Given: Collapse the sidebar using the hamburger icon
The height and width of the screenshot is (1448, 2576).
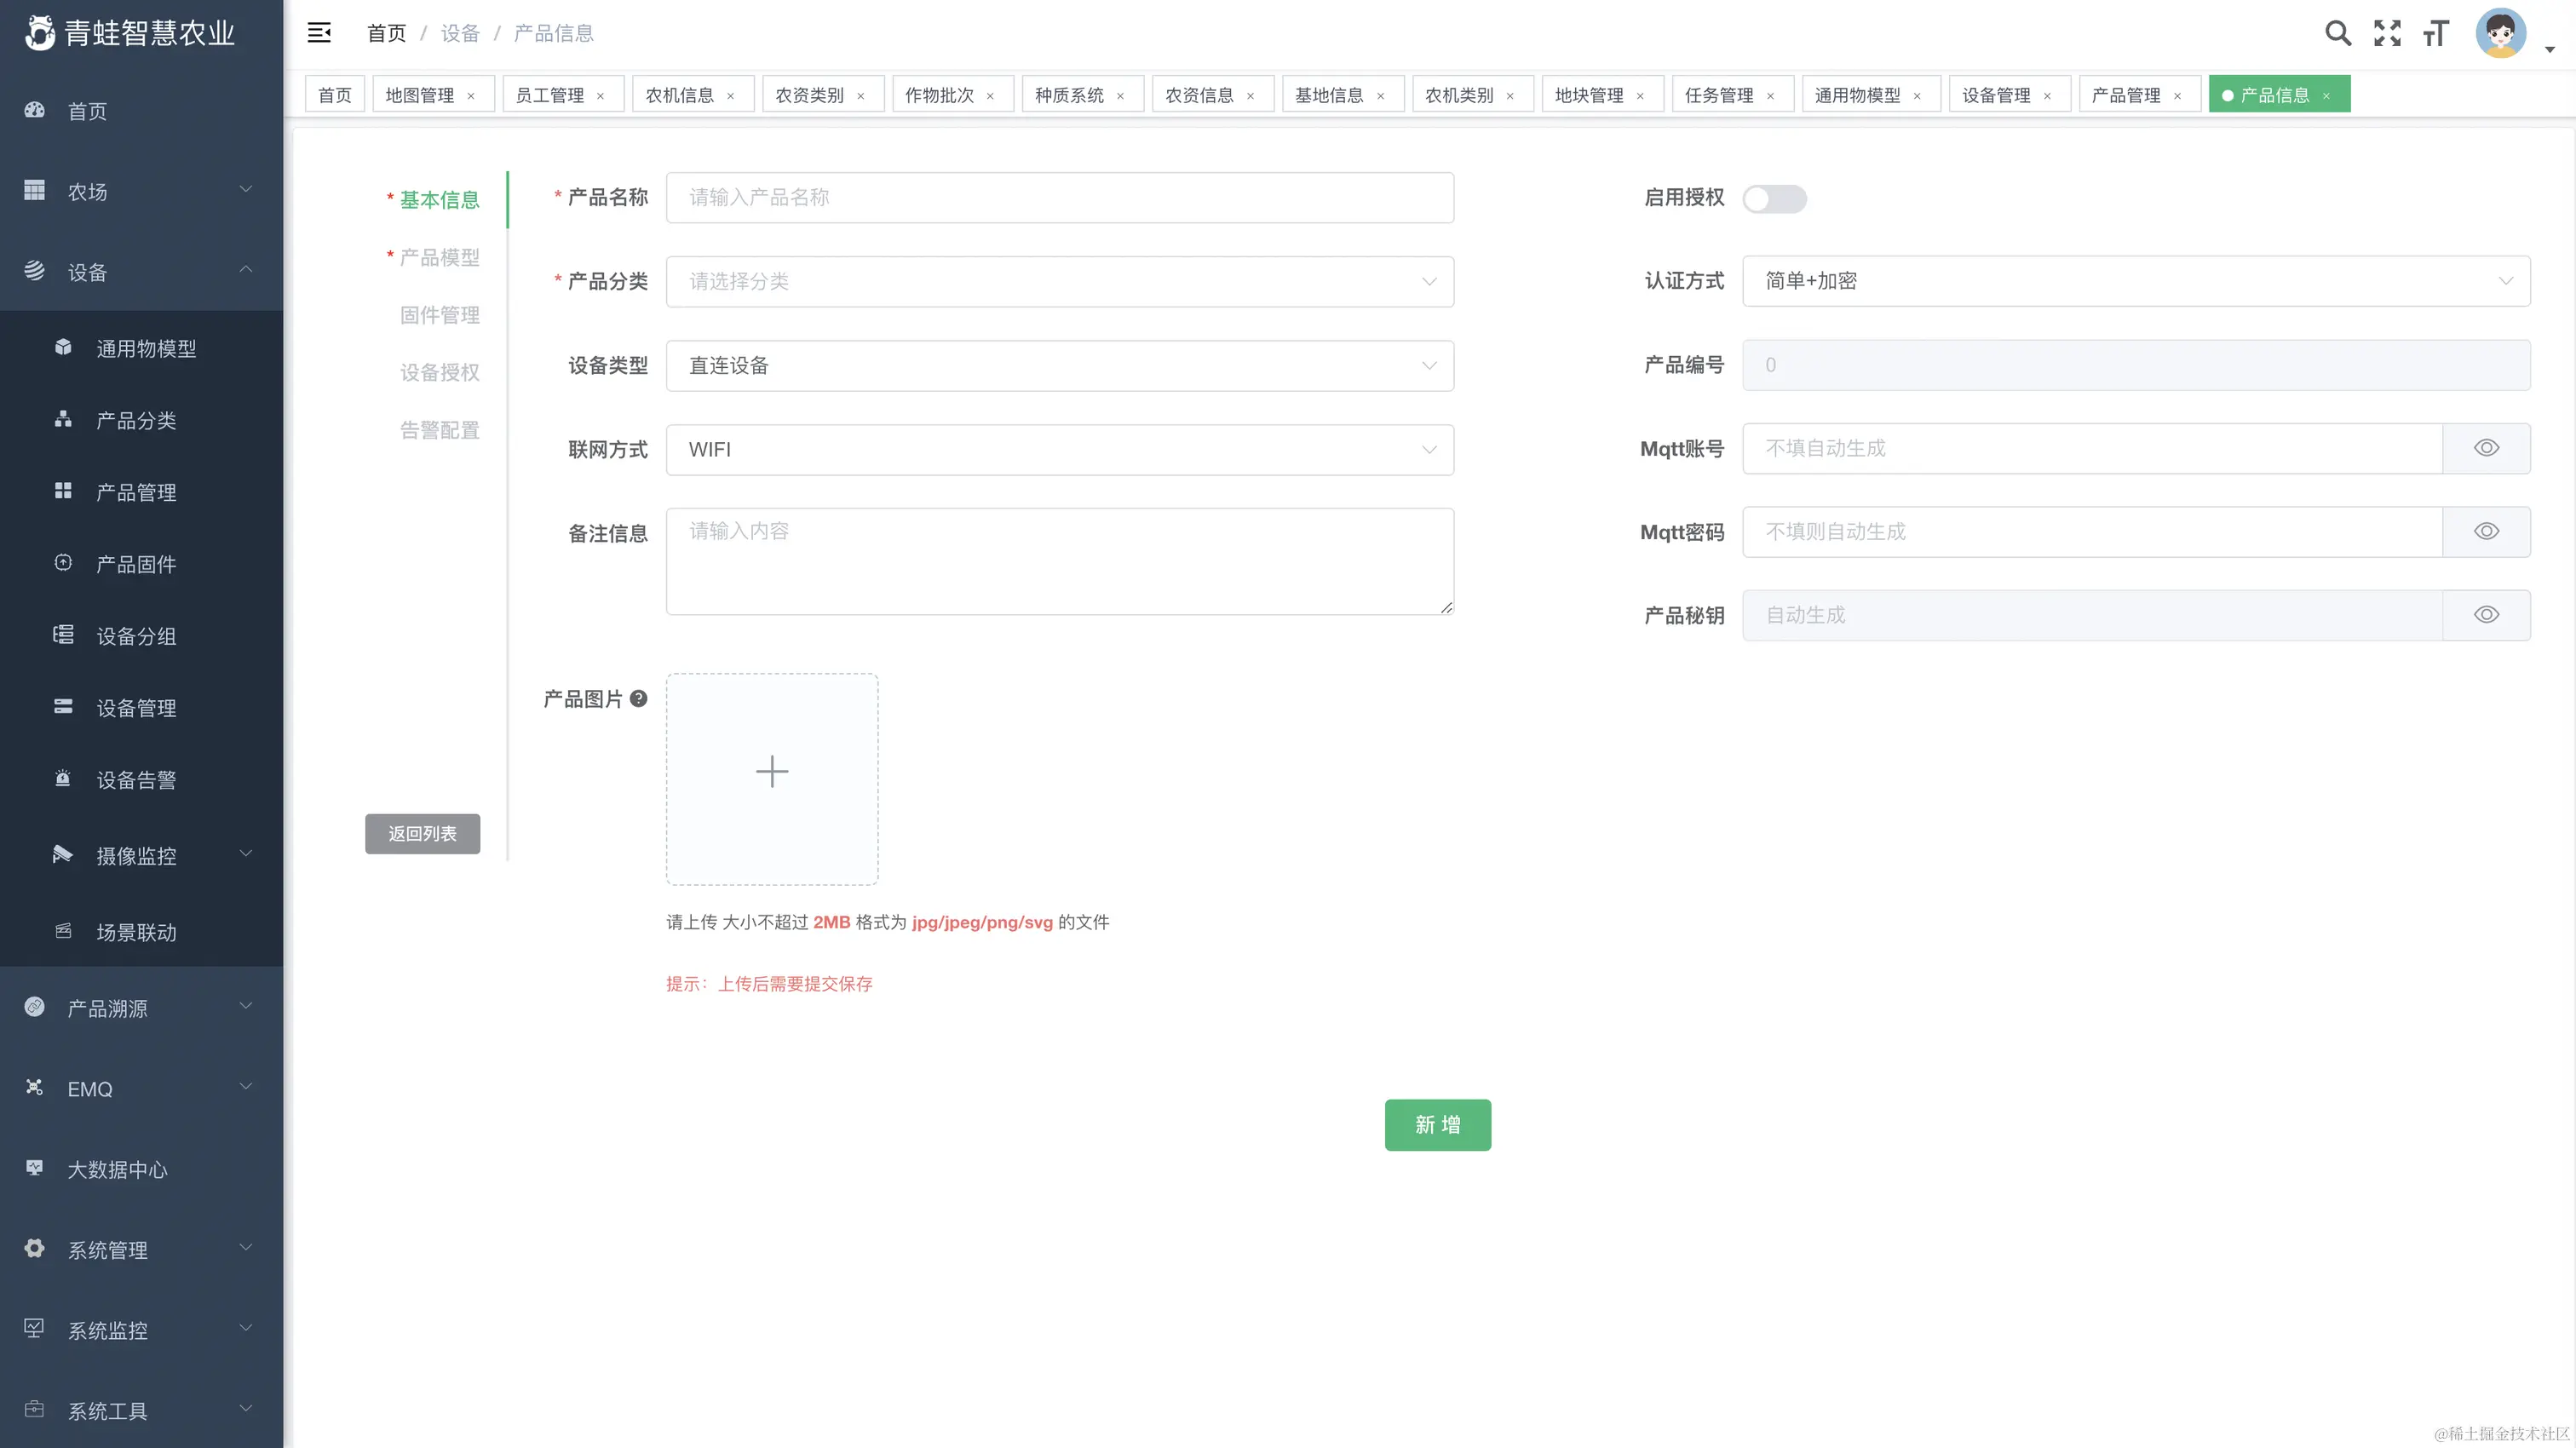Looking at the screenshot, I should point(319,33).
